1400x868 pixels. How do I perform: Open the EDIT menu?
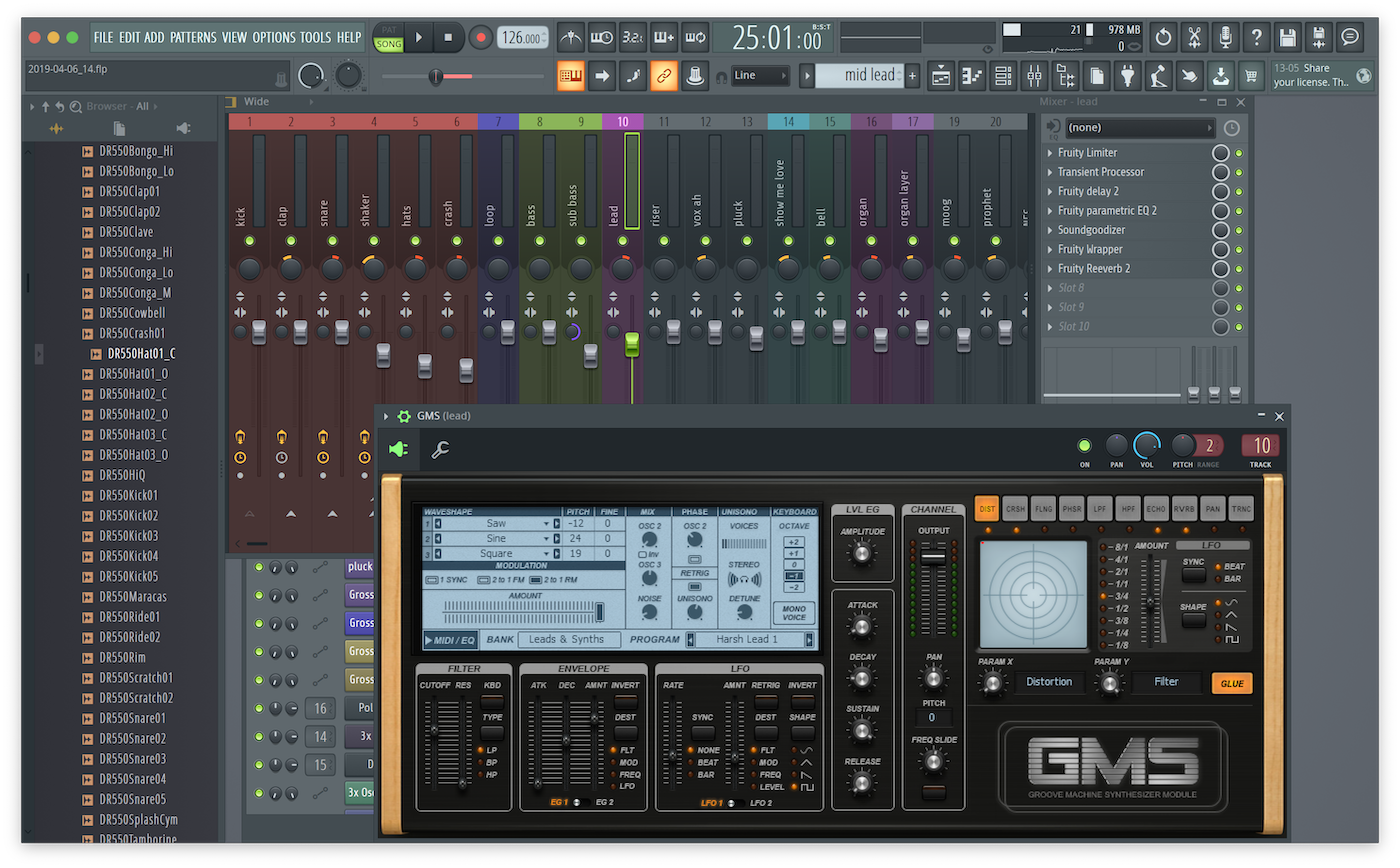pos(129,38)
